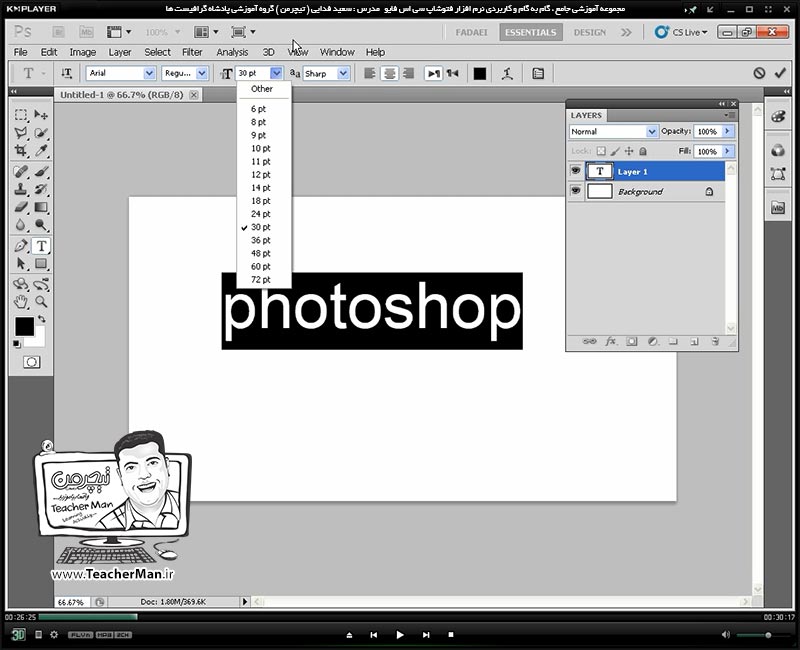Select the Eraser tool

(x=21, y=207)
